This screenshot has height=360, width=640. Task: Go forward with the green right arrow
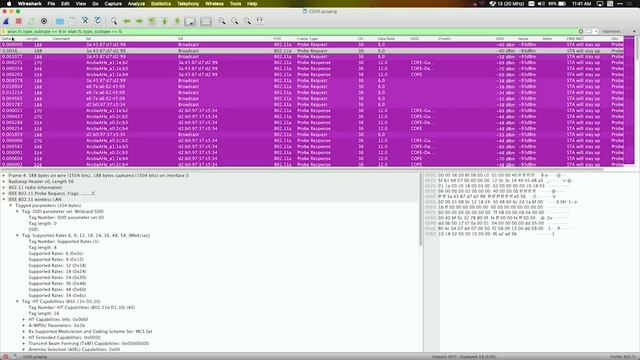pyautogui.click(x=139, y=21)
